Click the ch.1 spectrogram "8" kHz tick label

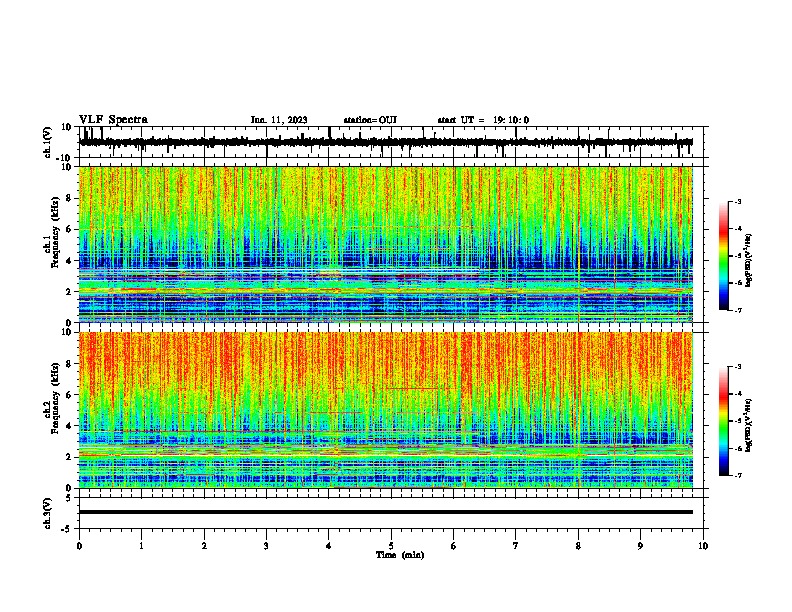(69, 198)
